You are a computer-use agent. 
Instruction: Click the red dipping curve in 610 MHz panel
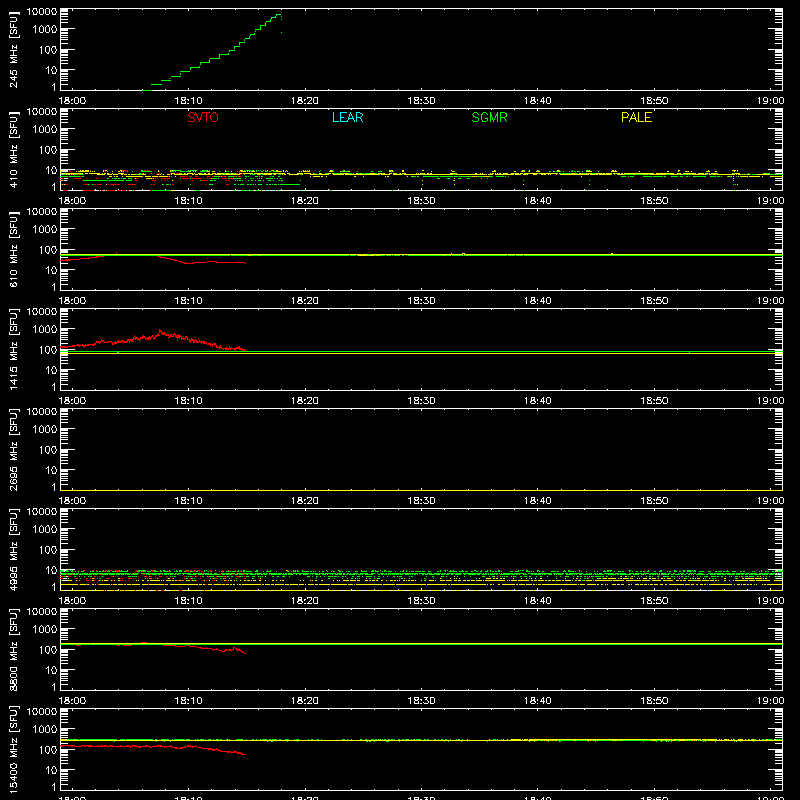coord(202,262)
